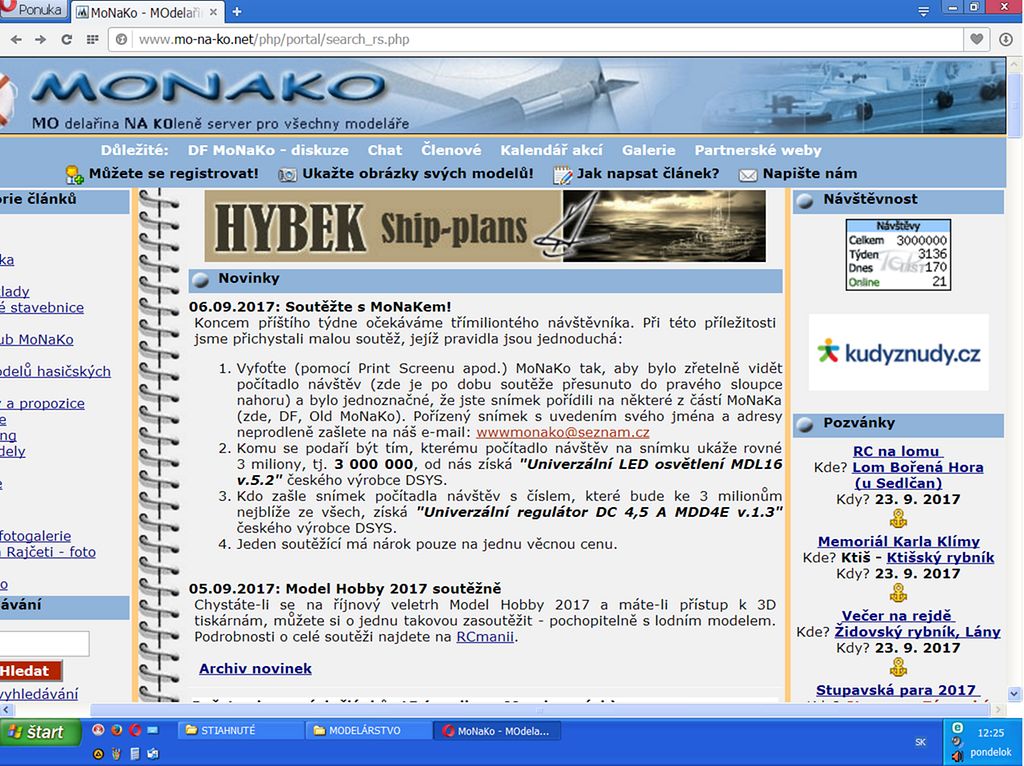Open the Archiv novinek link
Viewport: 1024px width, 766px height.
[x=255, y=668]
